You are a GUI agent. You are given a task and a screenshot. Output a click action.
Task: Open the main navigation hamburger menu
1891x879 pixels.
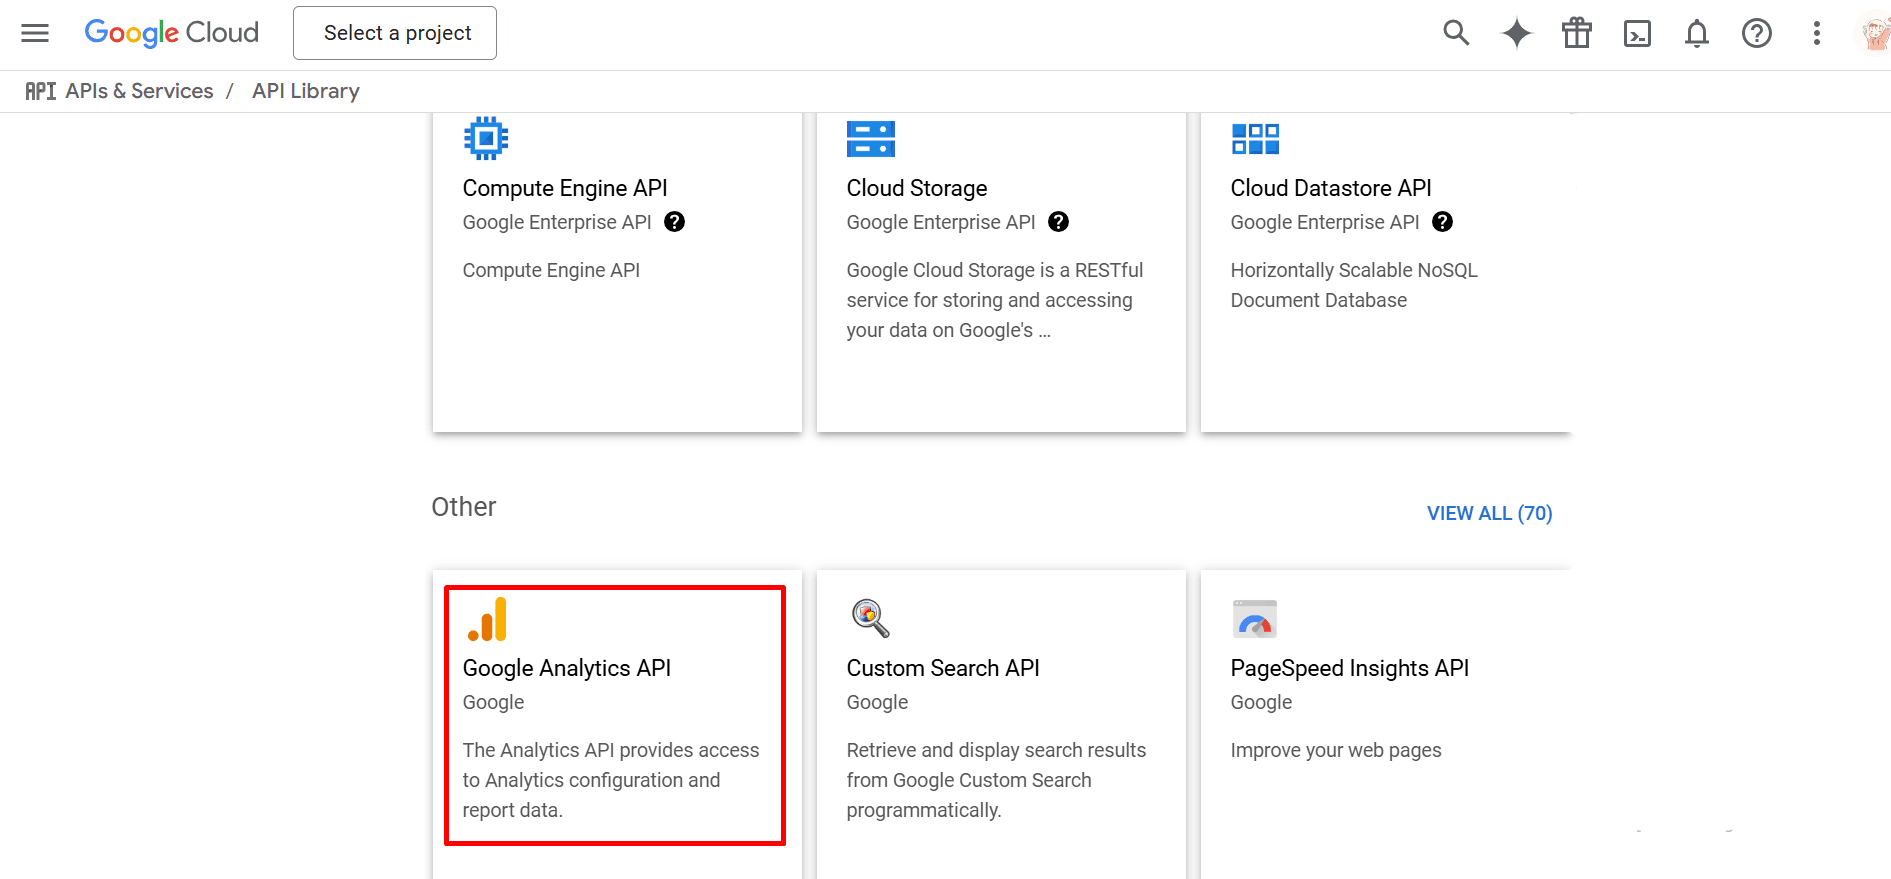click(x=35, y=33)
